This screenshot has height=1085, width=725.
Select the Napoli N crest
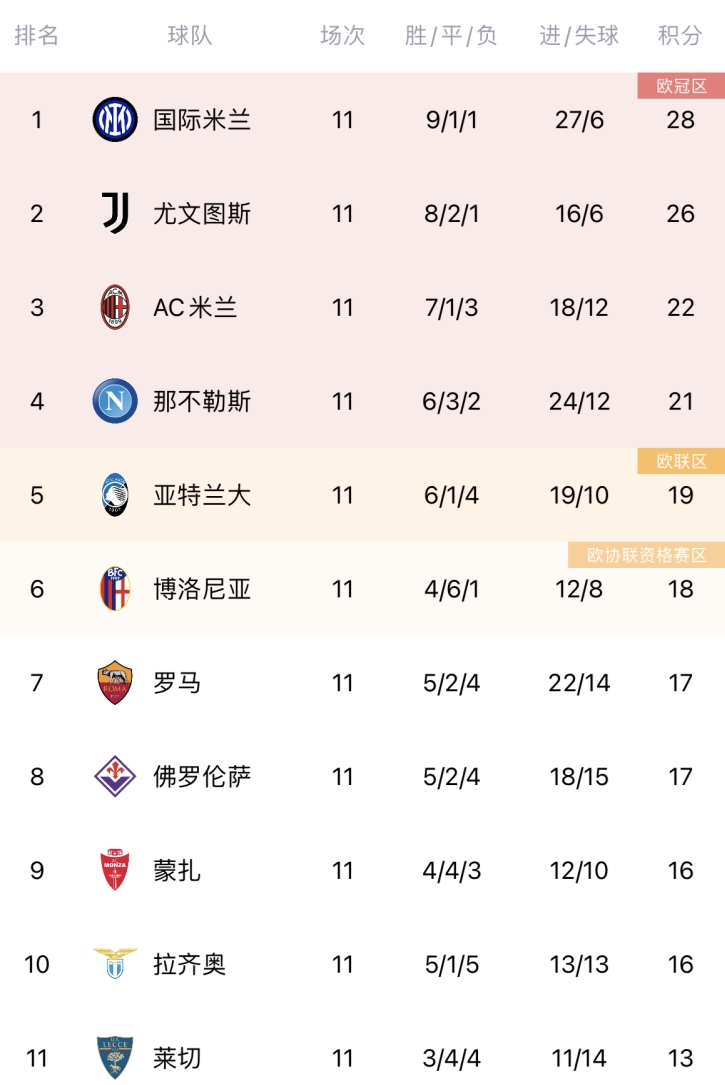click(115, 401)
